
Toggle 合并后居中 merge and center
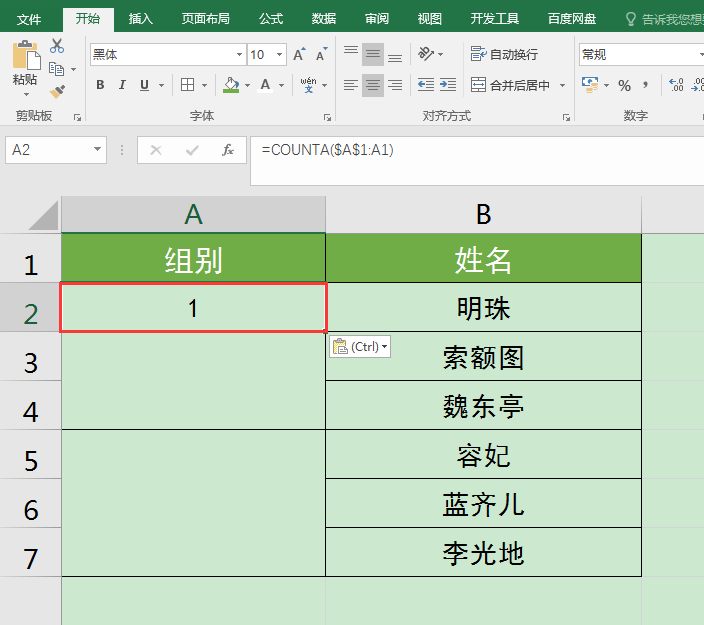coord(510,85)
